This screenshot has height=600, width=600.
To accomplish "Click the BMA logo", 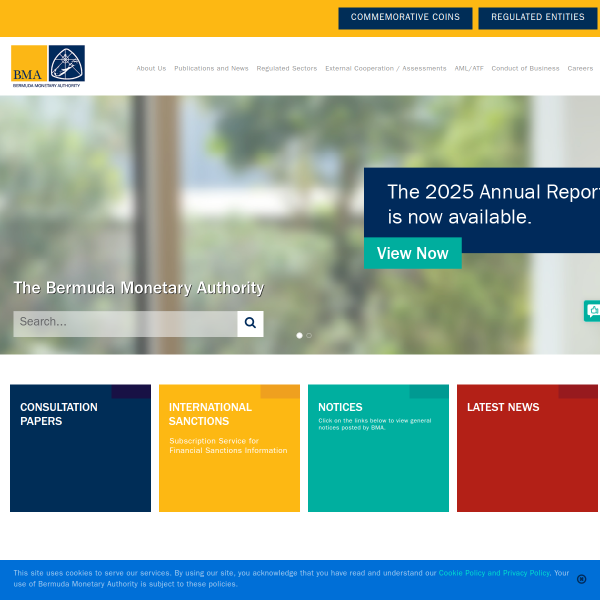I will (x=48, y=66).
